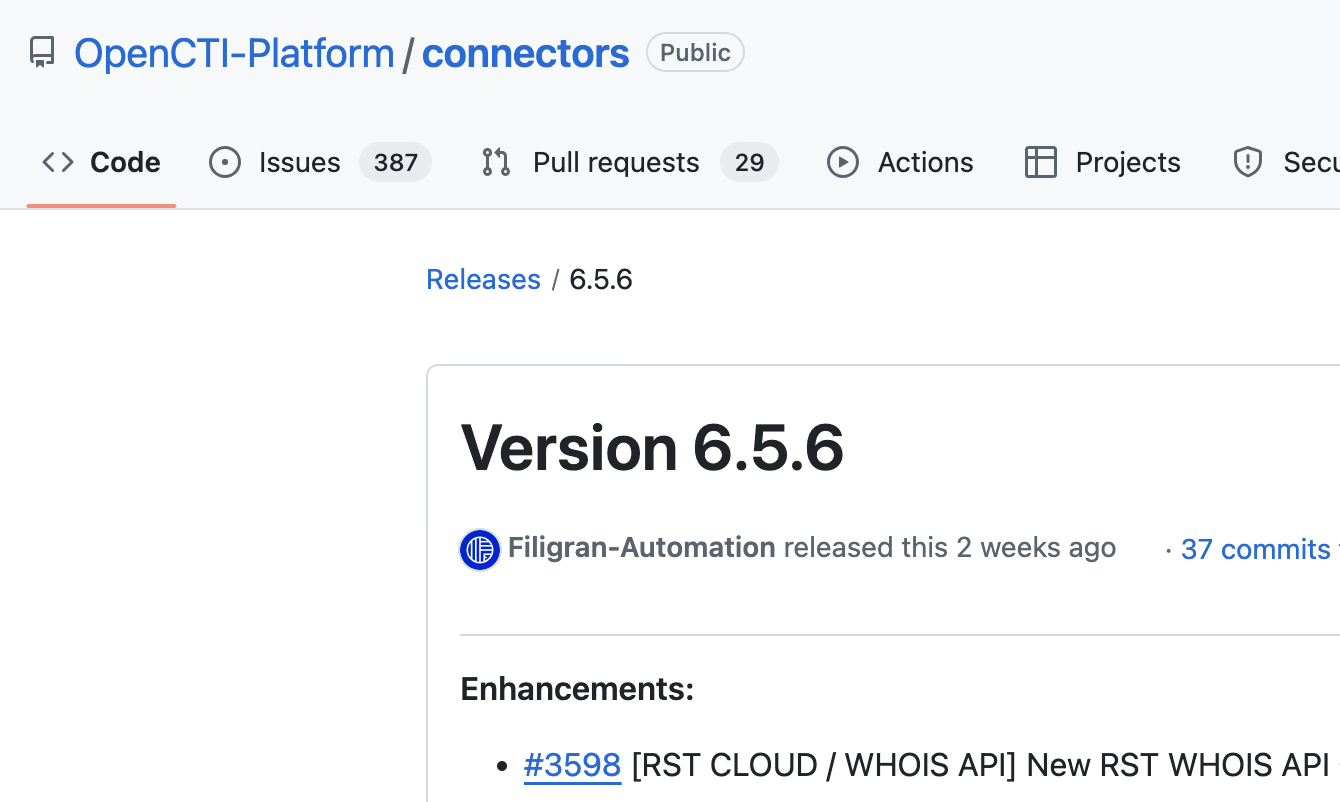Click the Issues circle-dot icon
Image resolution: width=1340 pixels, height=802 pixels.
[x=225, y=162]
